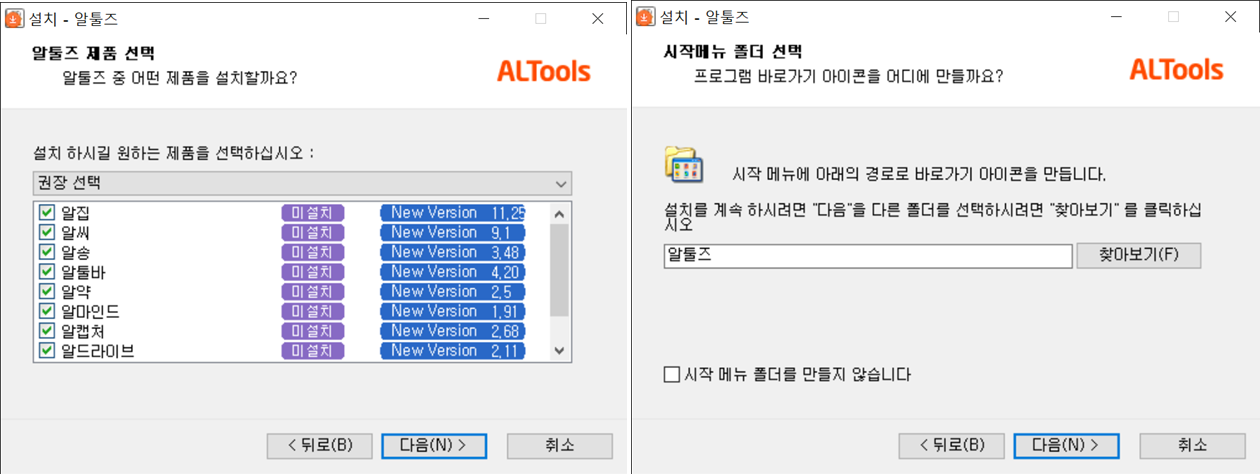Viewport: 1260px width, 474px height.
Task: Click the New Version 1.91 label
Action: (453, 311)
